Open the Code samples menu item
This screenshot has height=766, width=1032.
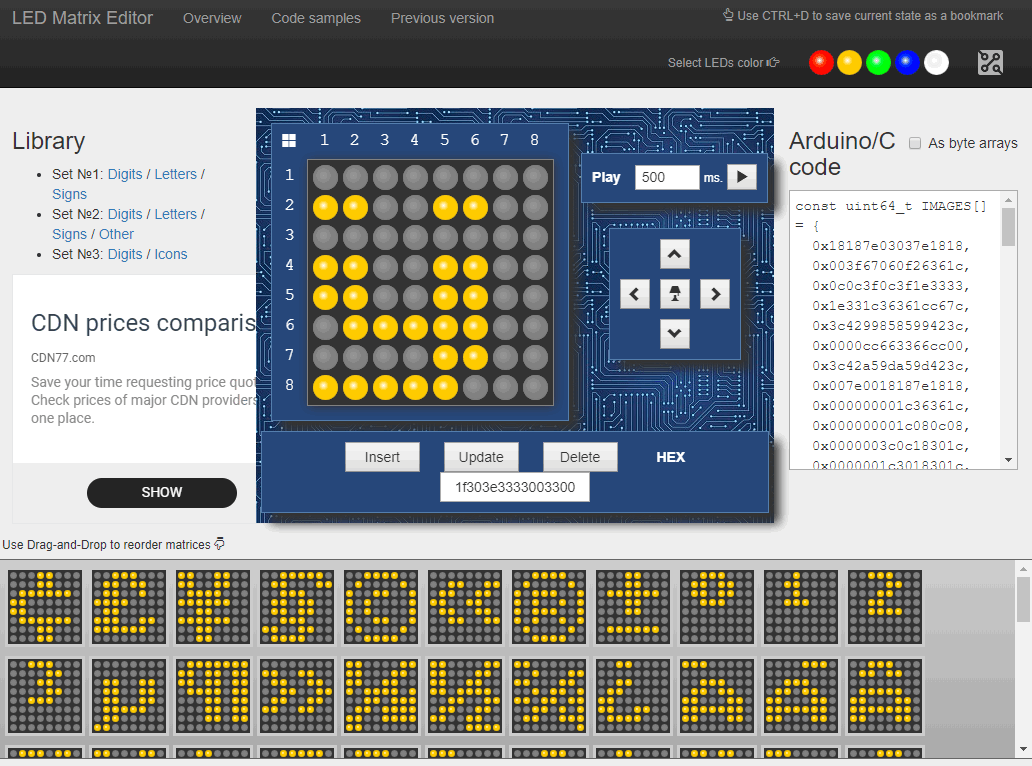tap(316, 18)
